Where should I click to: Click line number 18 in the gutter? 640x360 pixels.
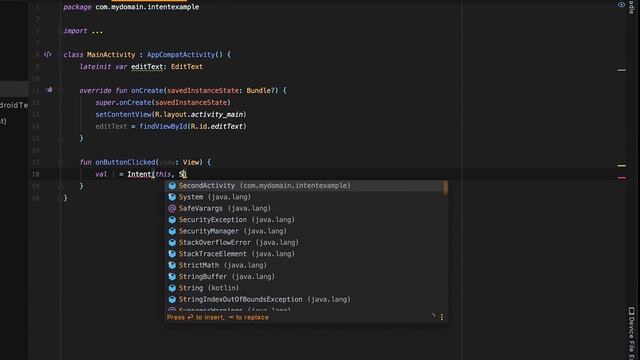point(36,174)
